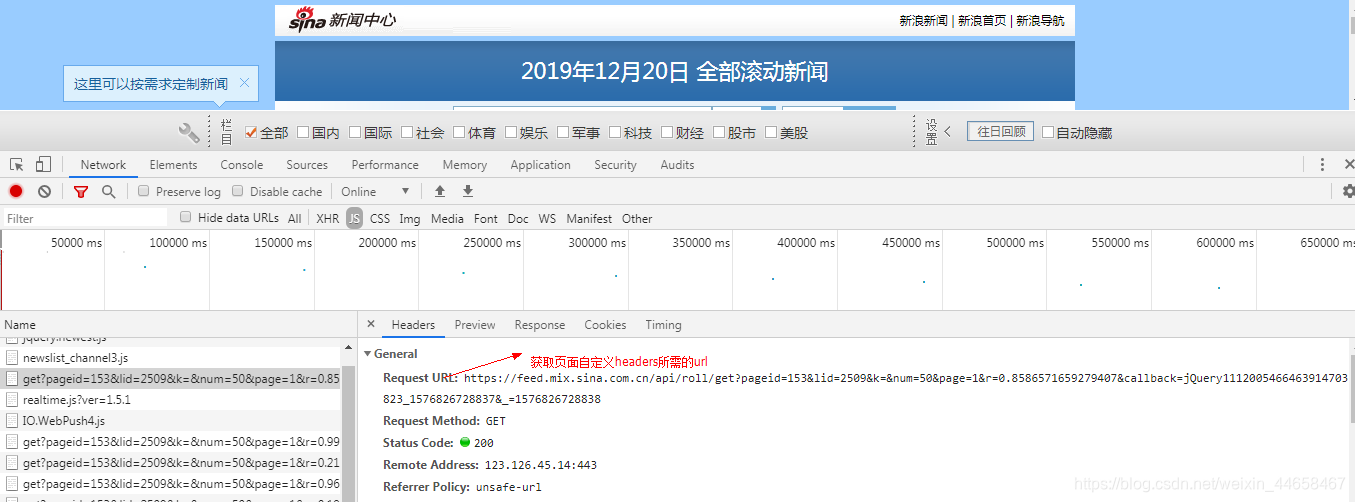Select the newslist_channel3.js request
The width and height of the screenshot is (1355, 502).
(171, 357)
